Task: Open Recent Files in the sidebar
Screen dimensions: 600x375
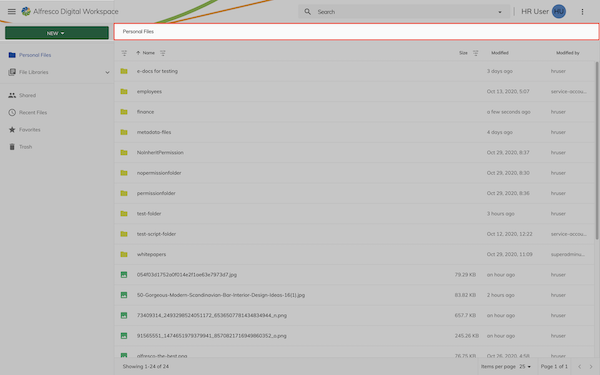Action: pyautogui.click(x=33, y=112)
